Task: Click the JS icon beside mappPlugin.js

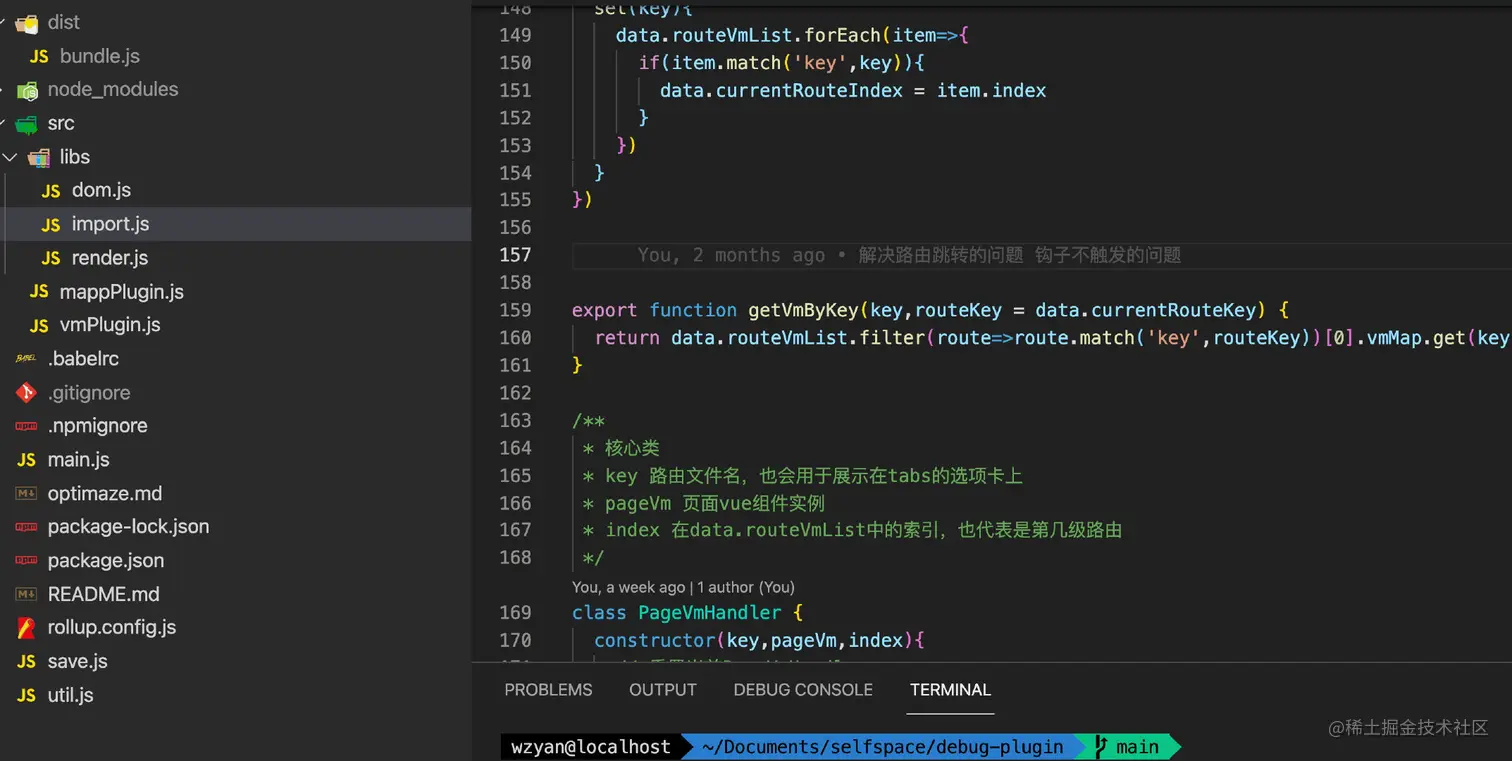Action: tap(39, 292)
